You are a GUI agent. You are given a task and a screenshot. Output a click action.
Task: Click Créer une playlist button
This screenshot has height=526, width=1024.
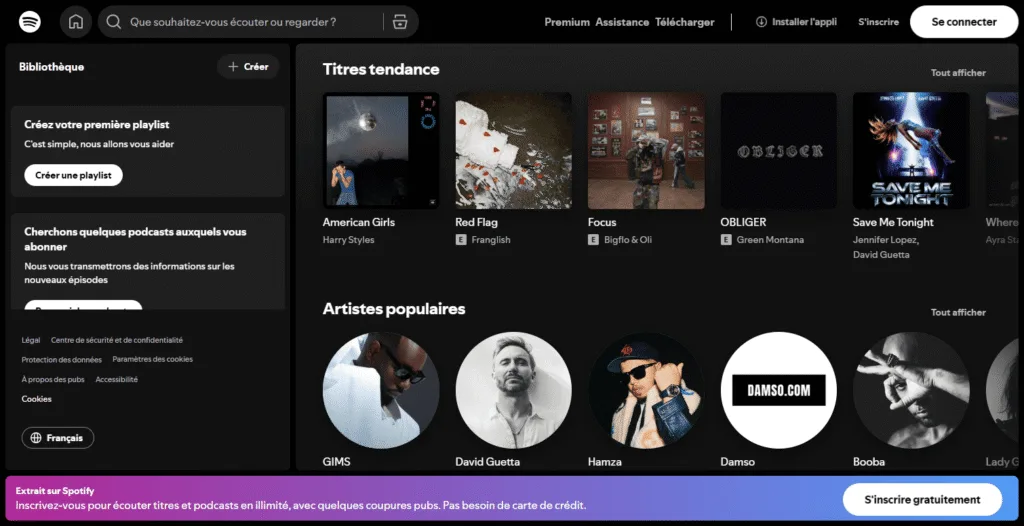(x=73, y=175)
